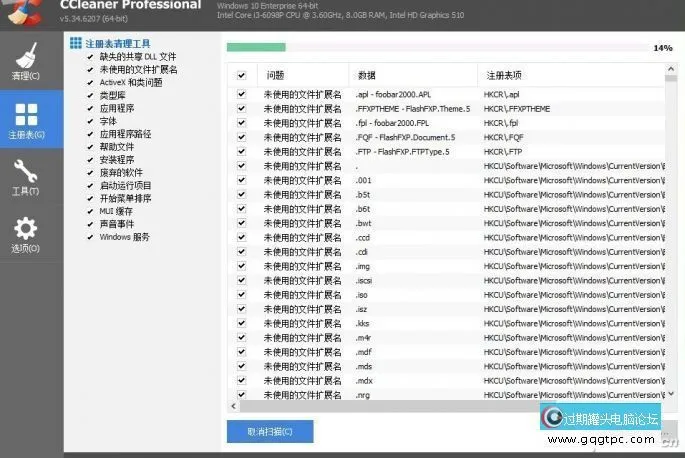Sort by the 数据 column header
The height and width of the screenshot is (458, 685).
click(x=366, y=75)
